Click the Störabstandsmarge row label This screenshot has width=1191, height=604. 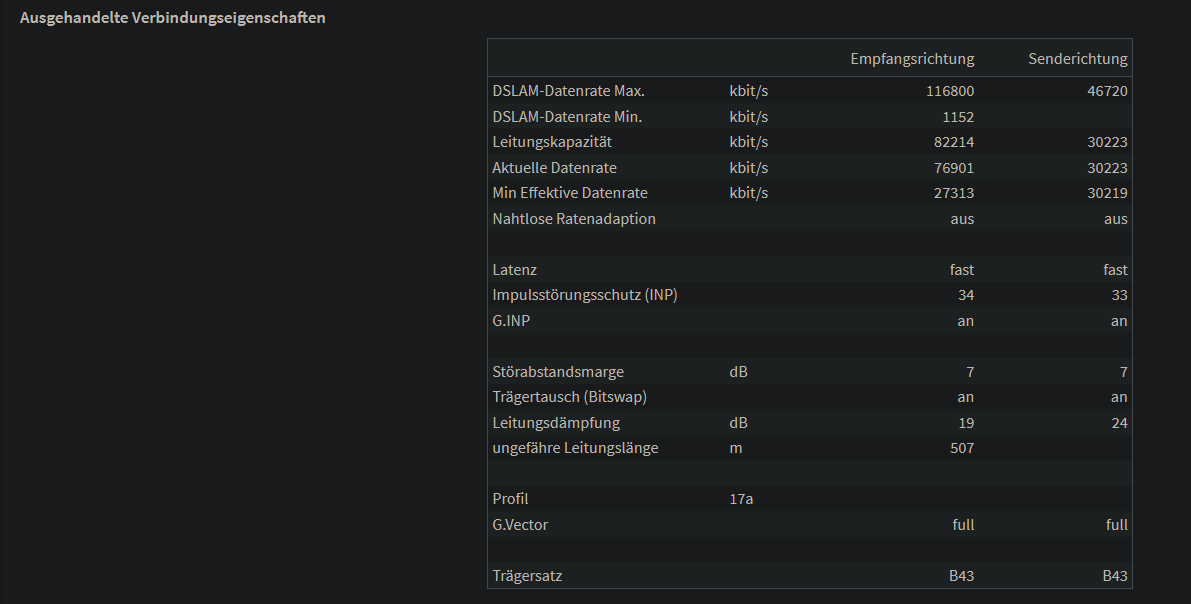click(x=558, y=372)
